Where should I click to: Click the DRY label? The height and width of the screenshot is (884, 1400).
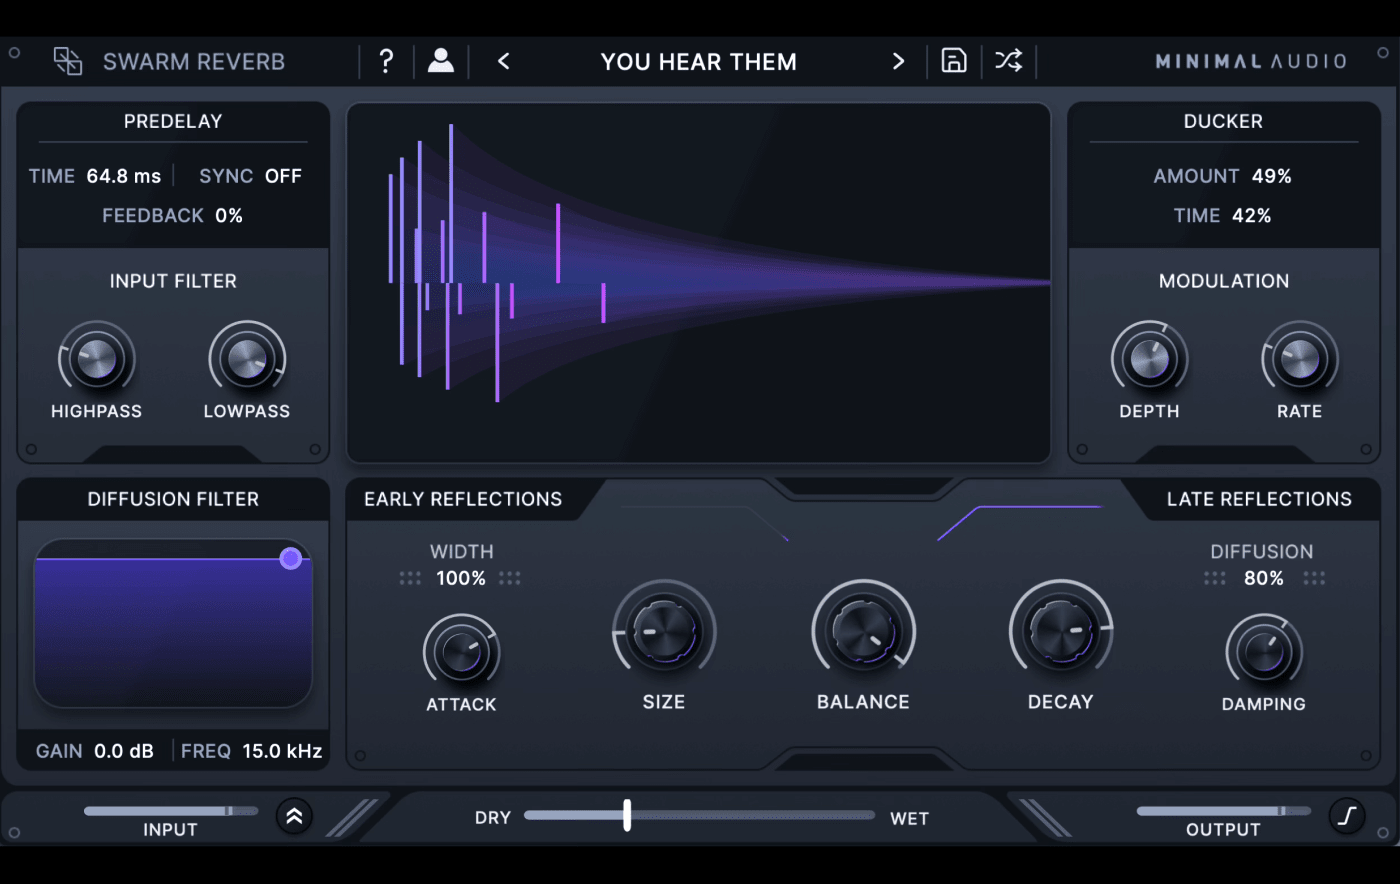493,818
